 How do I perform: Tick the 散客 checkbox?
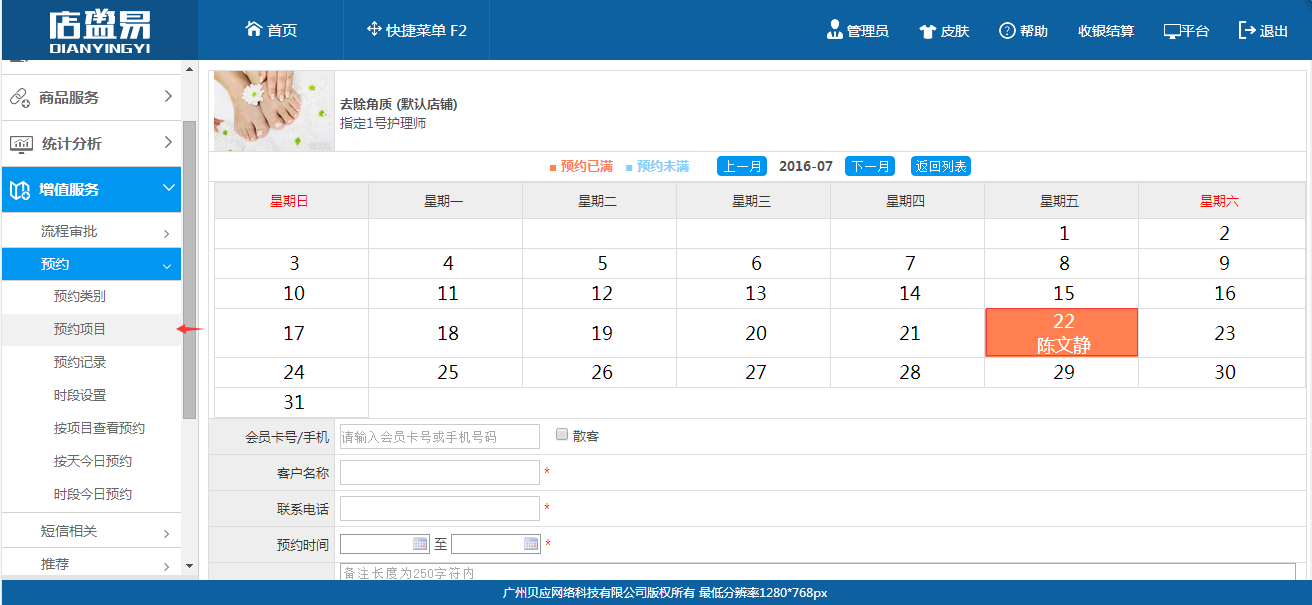[x=562, y=435]
